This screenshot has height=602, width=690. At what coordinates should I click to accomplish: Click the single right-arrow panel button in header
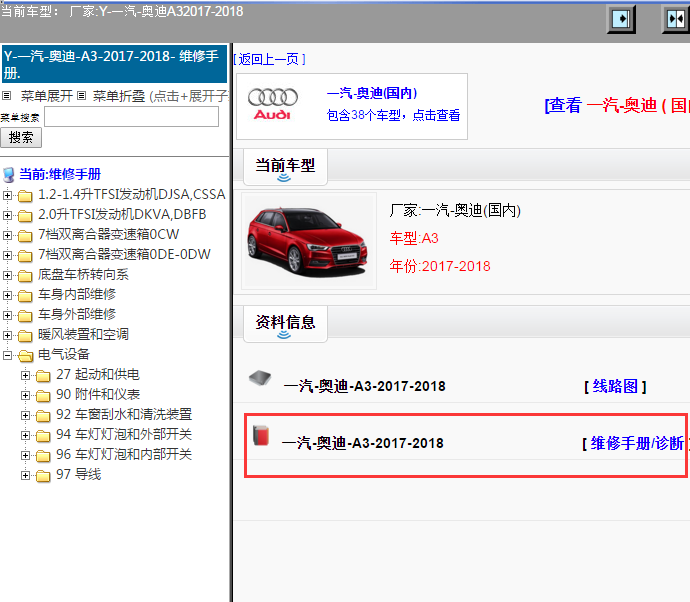pos(621,19)
